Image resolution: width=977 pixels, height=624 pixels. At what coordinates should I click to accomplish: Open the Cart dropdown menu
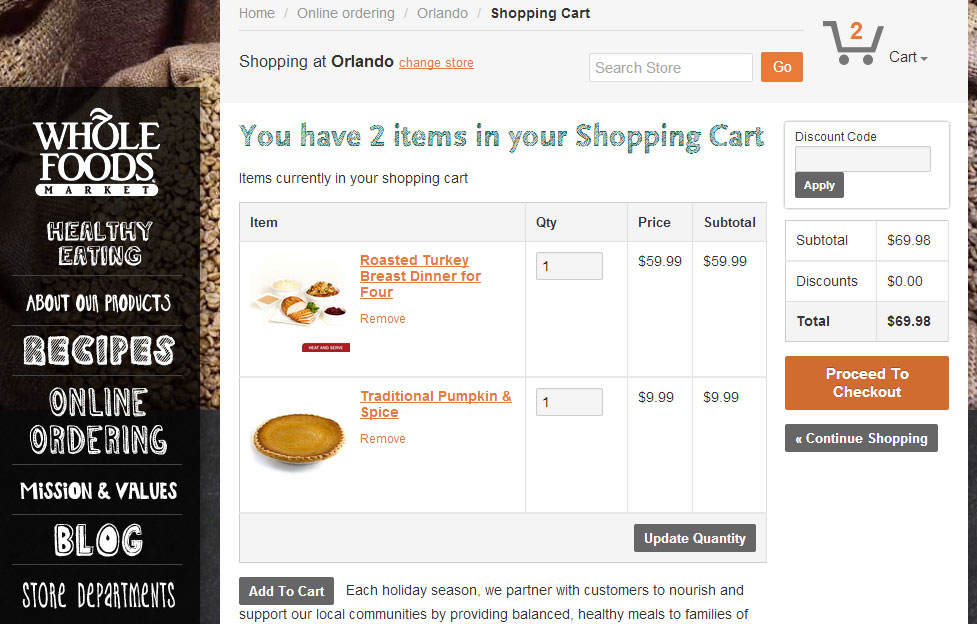pyautogui.click(x=908, y=57)
